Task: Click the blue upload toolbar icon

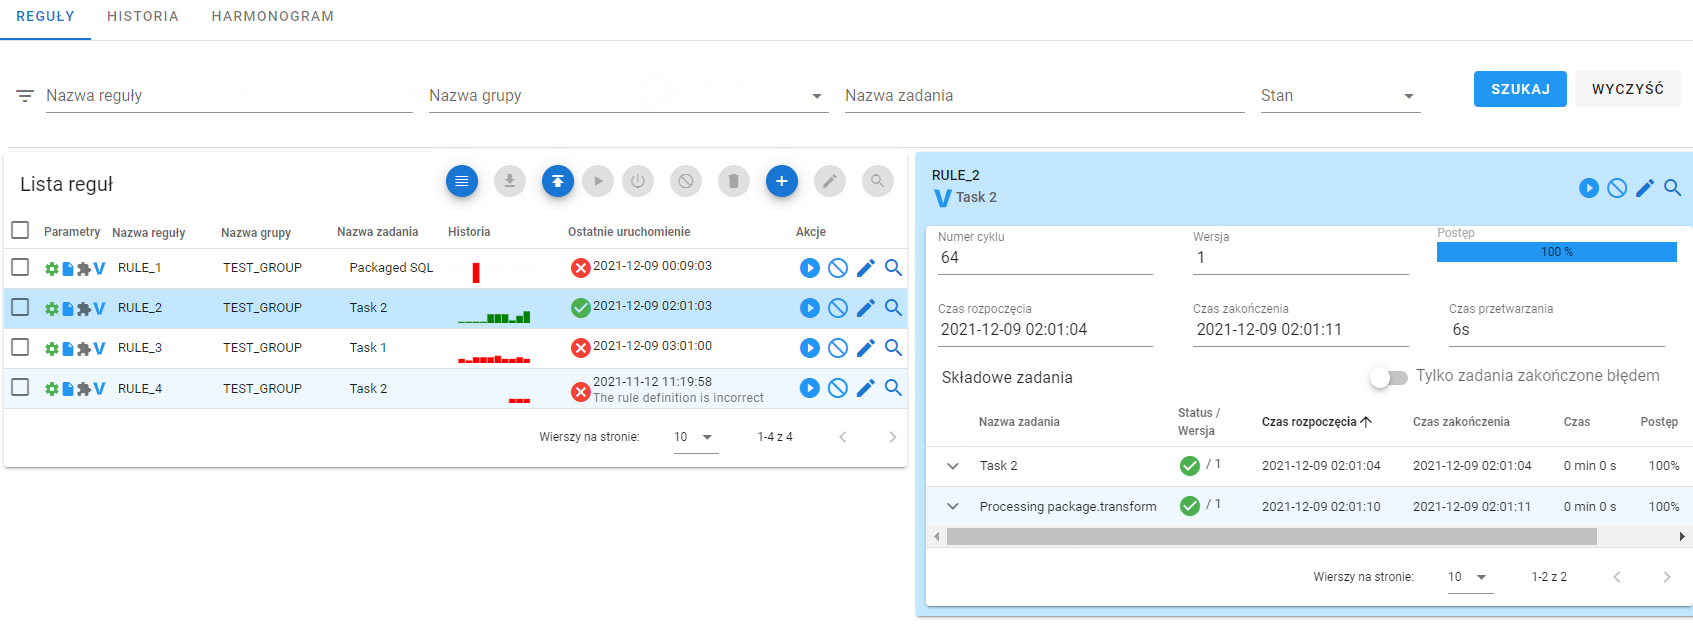Action: coord(558,181)
